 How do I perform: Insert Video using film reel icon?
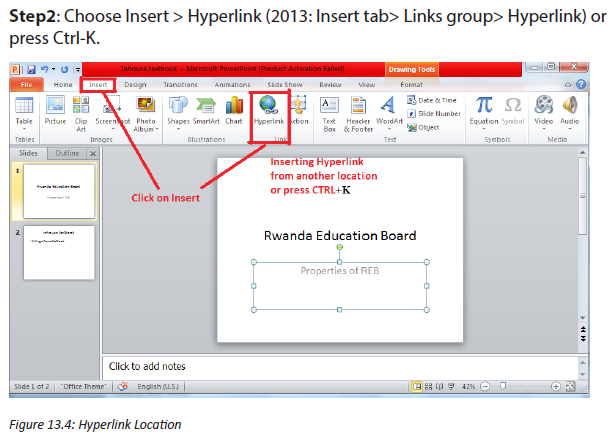point(543,105)
